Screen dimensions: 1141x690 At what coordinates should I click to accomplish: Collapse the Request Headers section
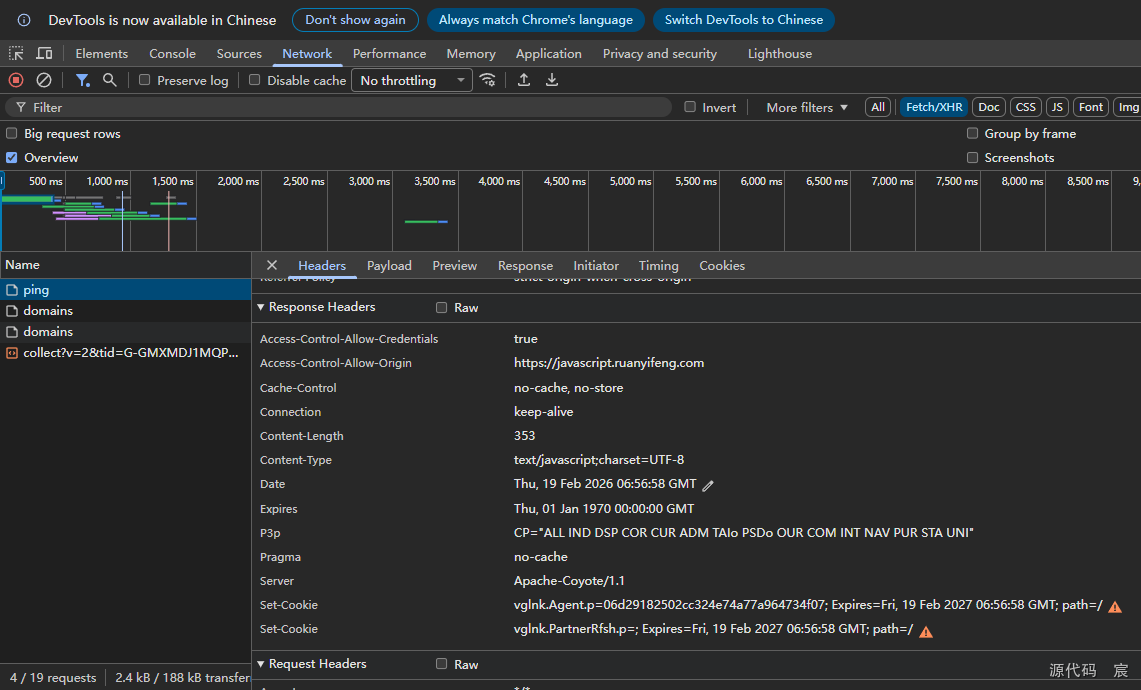click(261, 664)
